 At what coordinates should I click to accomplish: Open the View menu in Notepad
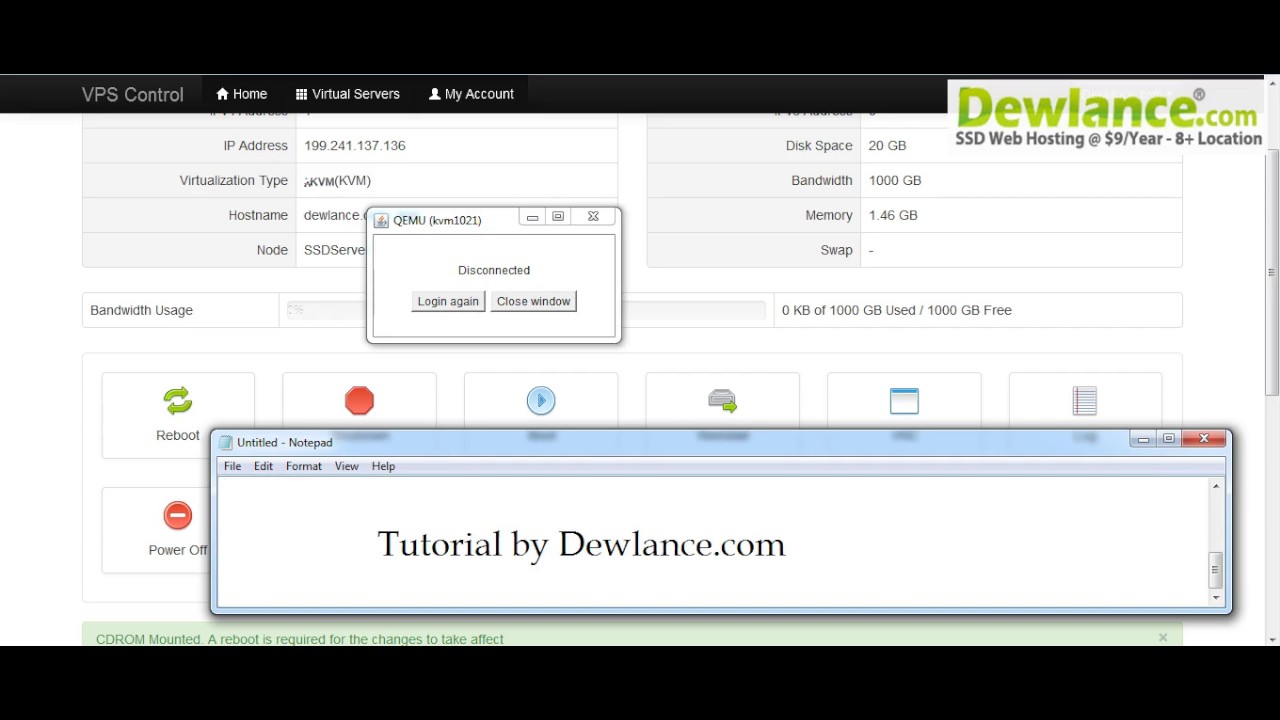pos(347,466)
